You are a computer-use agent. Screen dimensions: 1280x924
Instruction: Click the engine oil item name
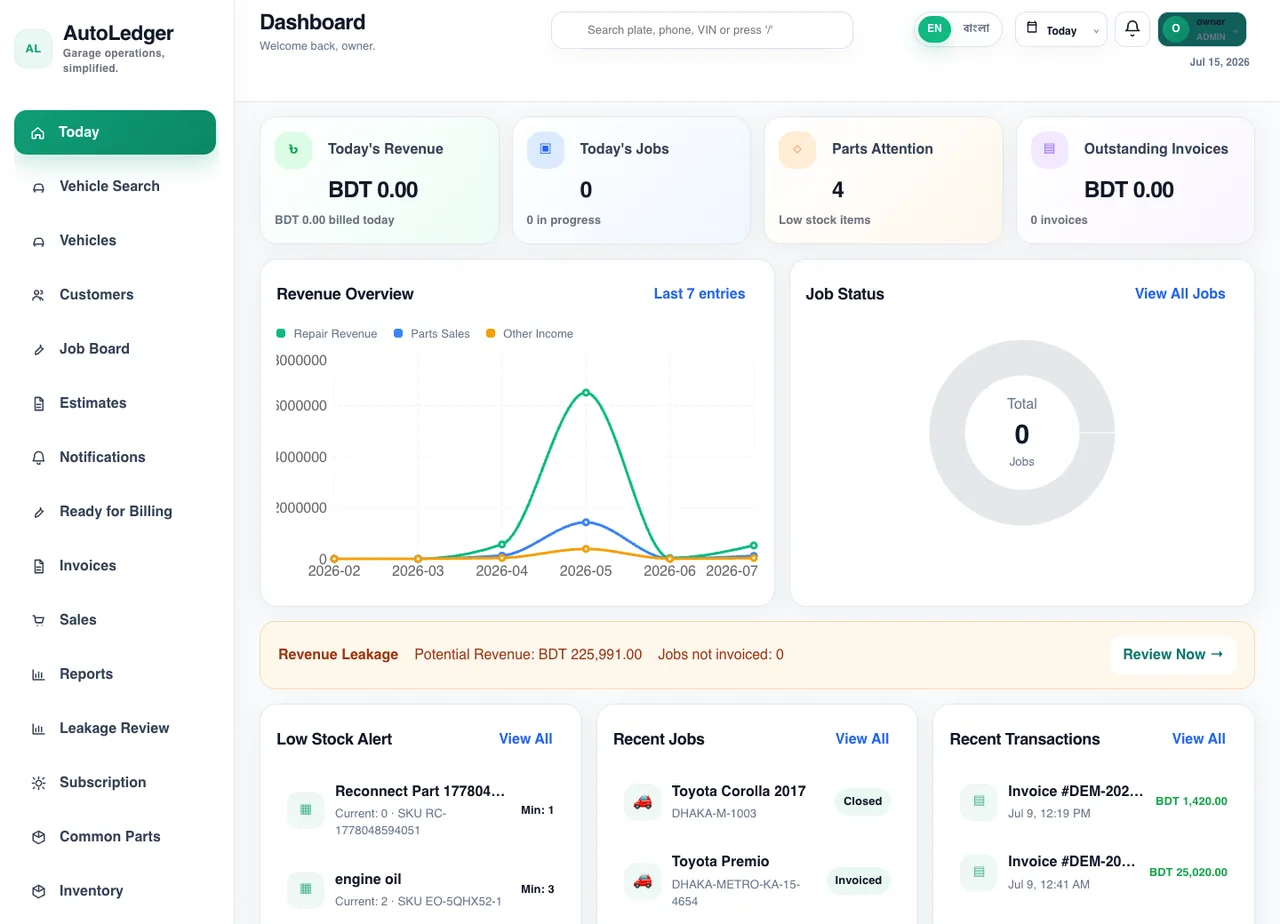click(368, 879)
